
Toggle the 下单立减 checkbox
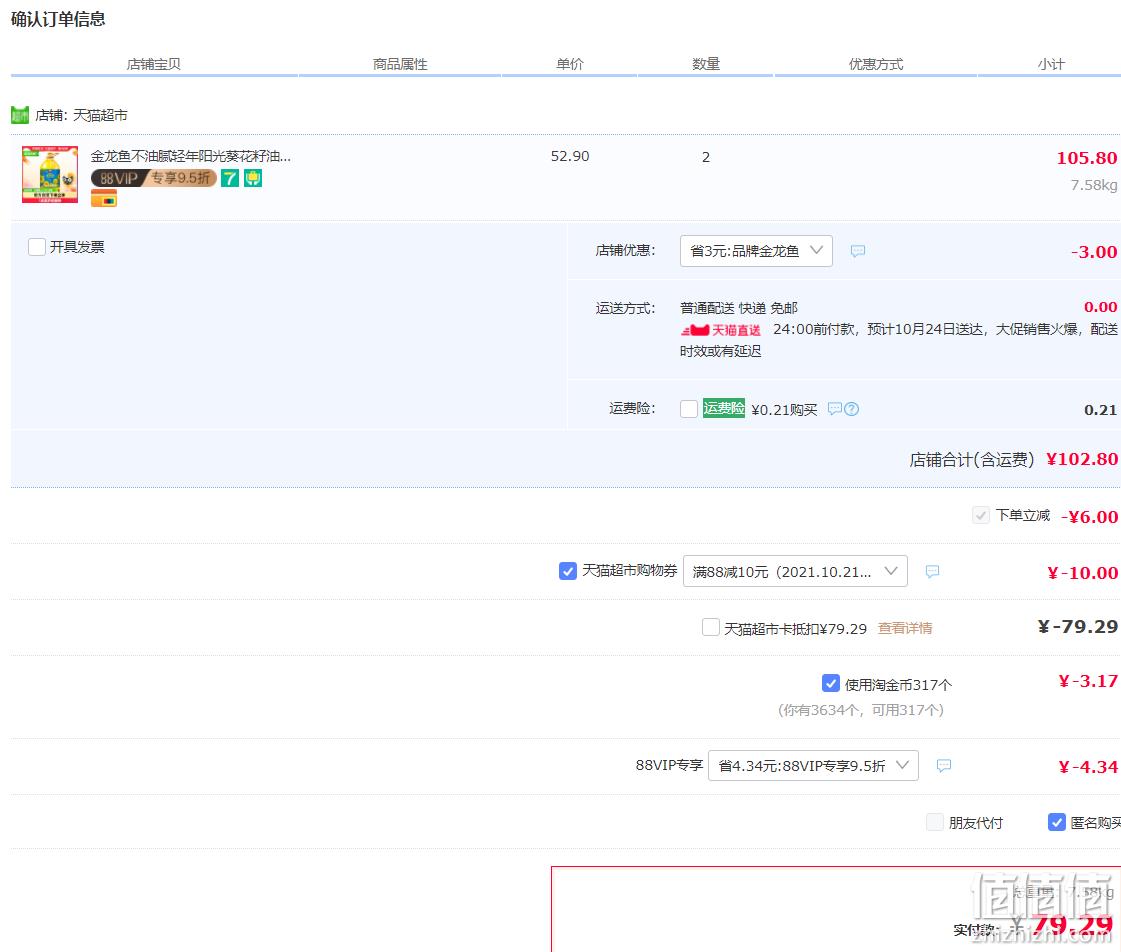tap(981, 515)
